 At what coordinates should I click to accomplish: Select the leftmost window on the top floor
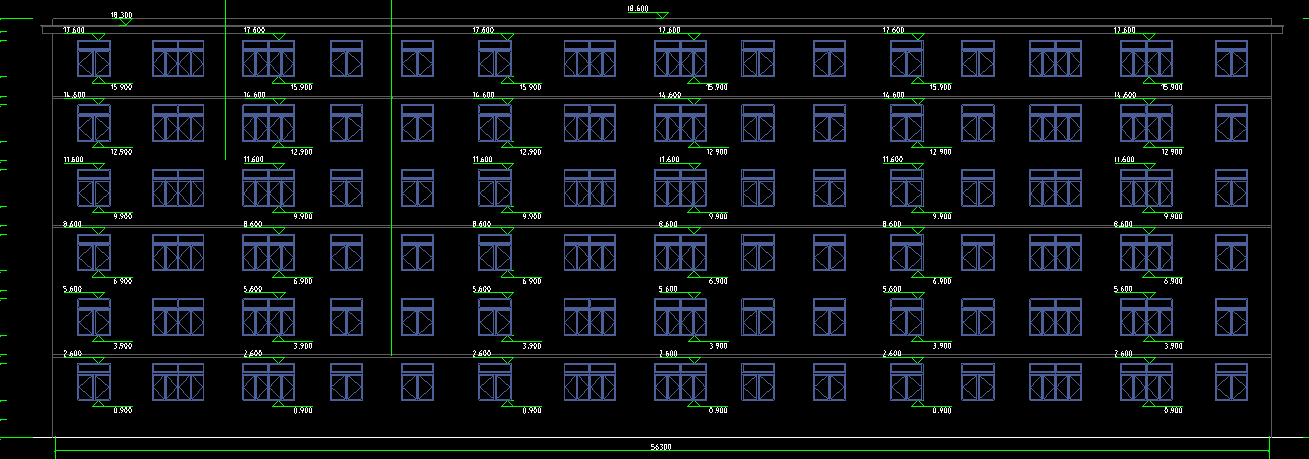click(x=94, y=59)
